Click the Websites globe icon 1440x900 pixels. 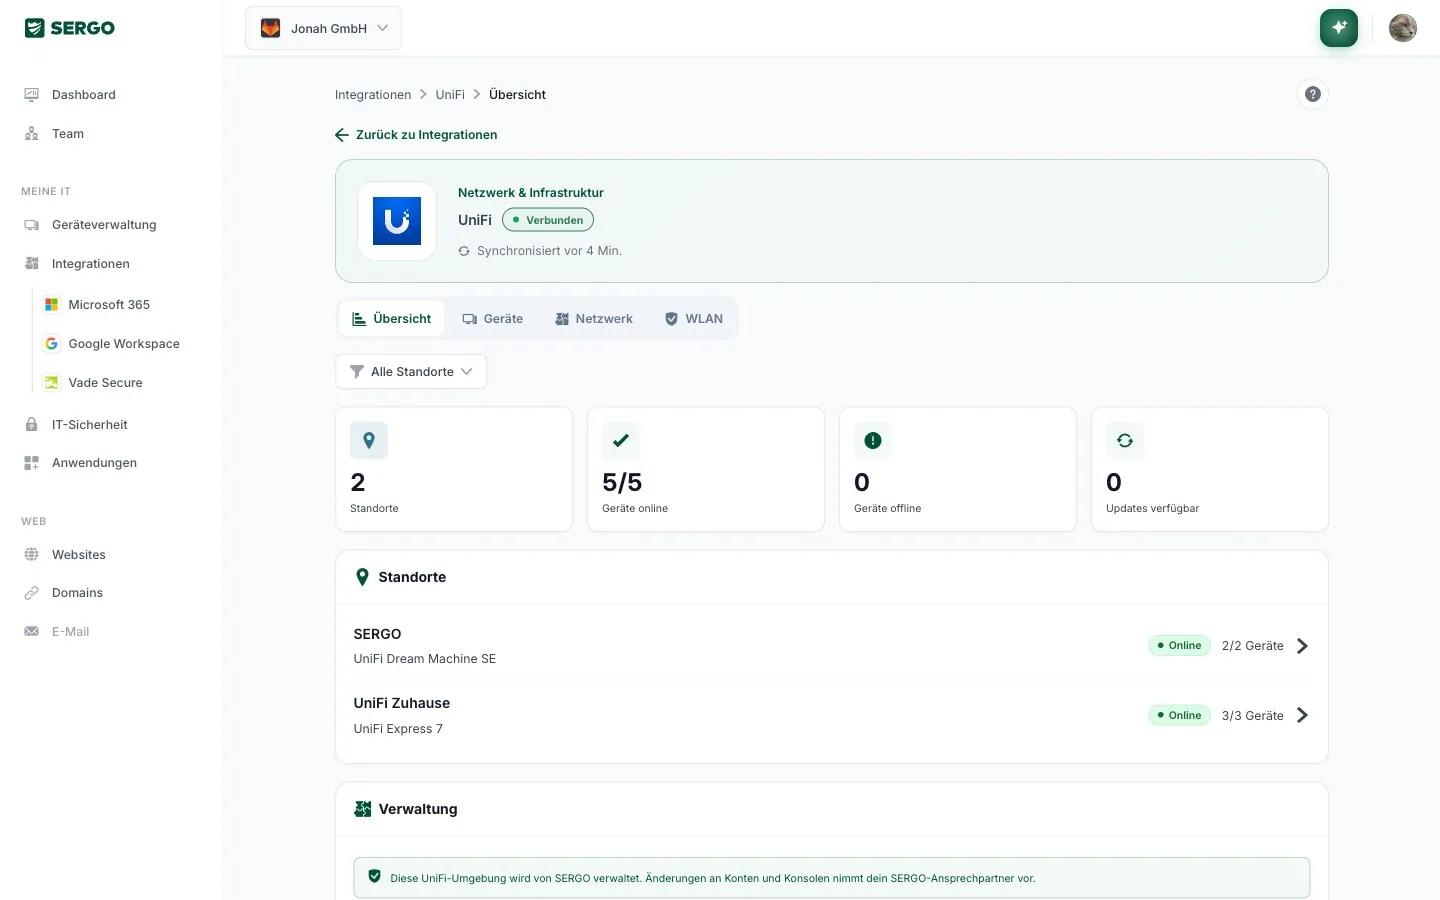(x=31, y=555)
